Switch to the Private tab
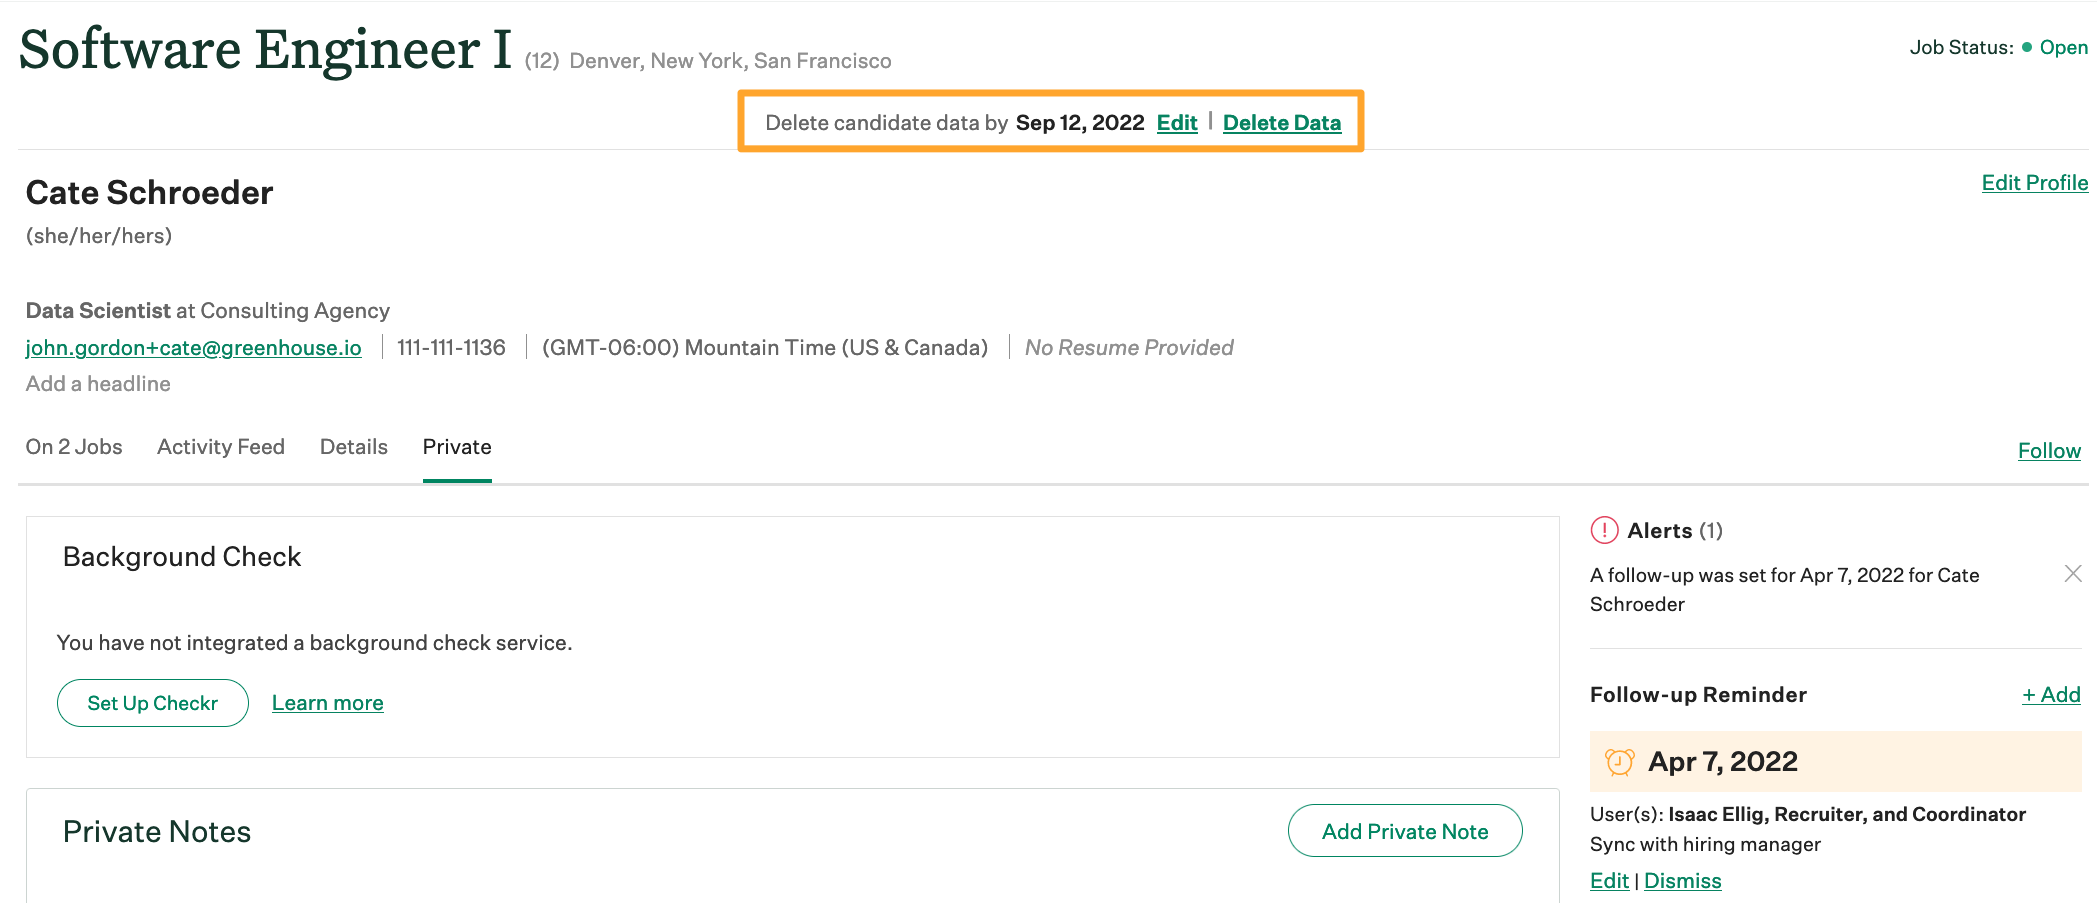 (456, 447)
